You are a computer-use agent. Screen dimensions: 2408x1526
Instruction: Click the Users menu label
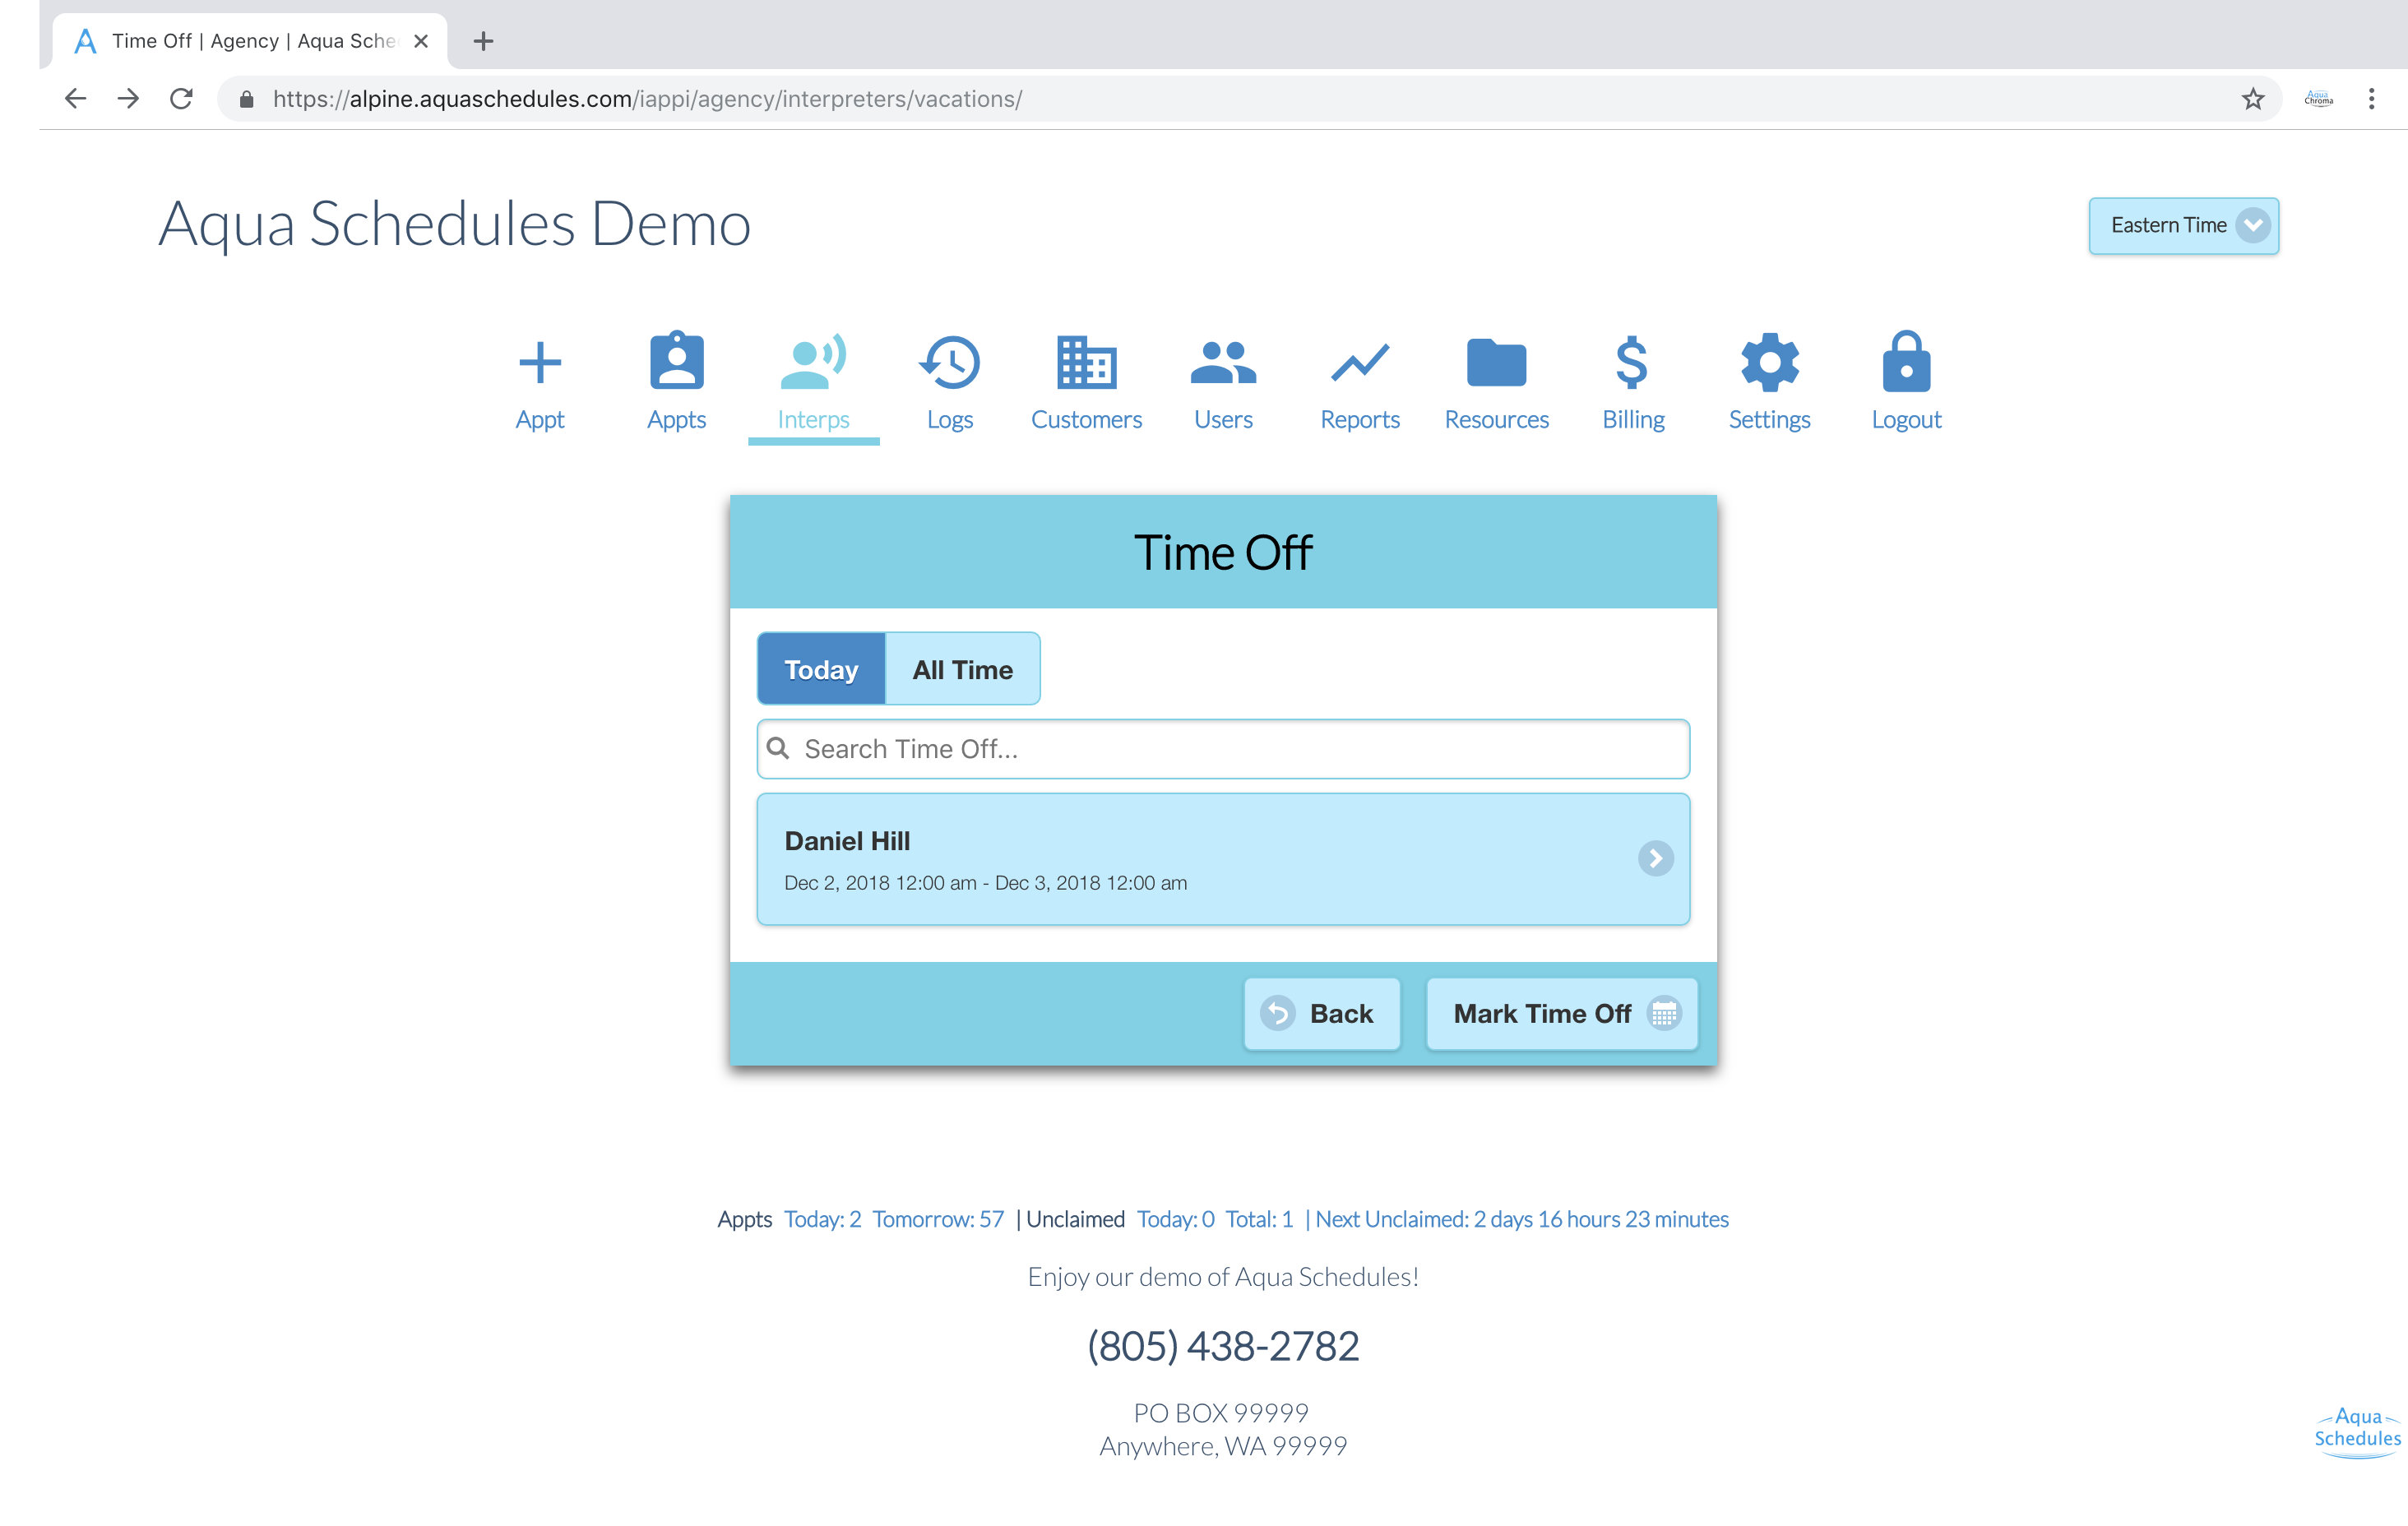pyautogui.click(x=1223, y=419)
